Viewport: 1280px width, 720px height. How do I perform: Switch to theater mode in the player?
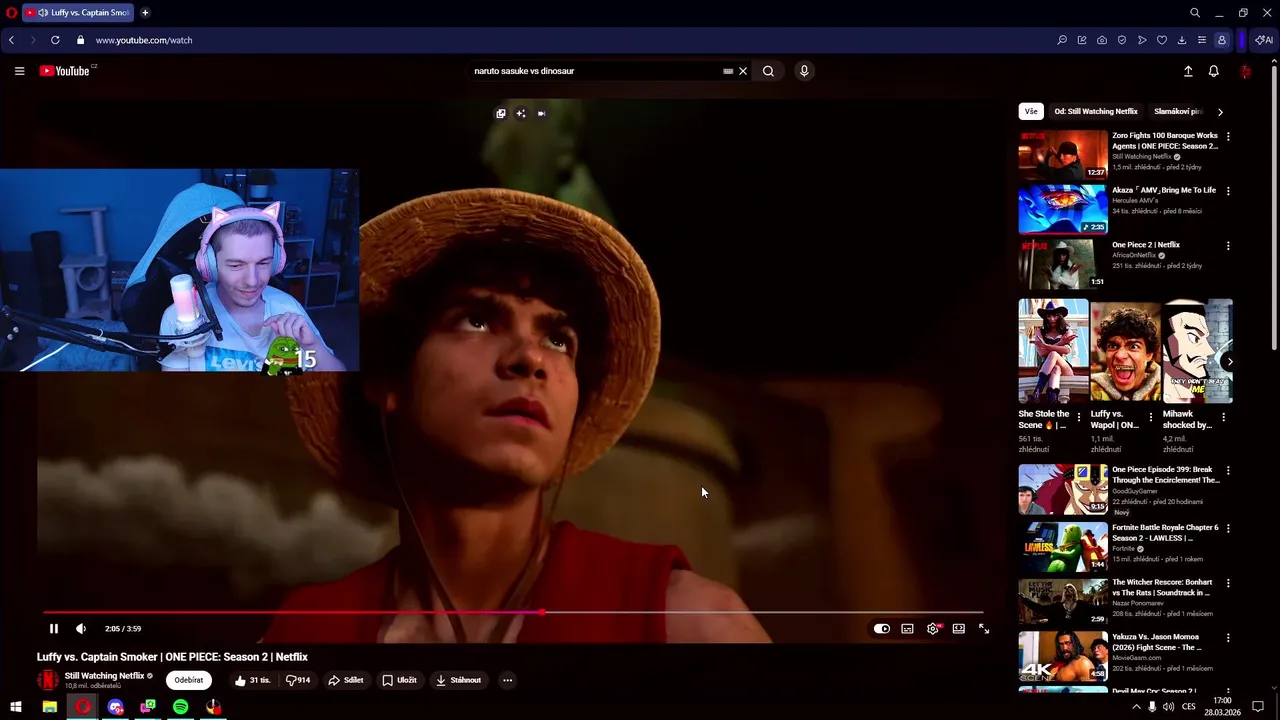tap(958, 629)
